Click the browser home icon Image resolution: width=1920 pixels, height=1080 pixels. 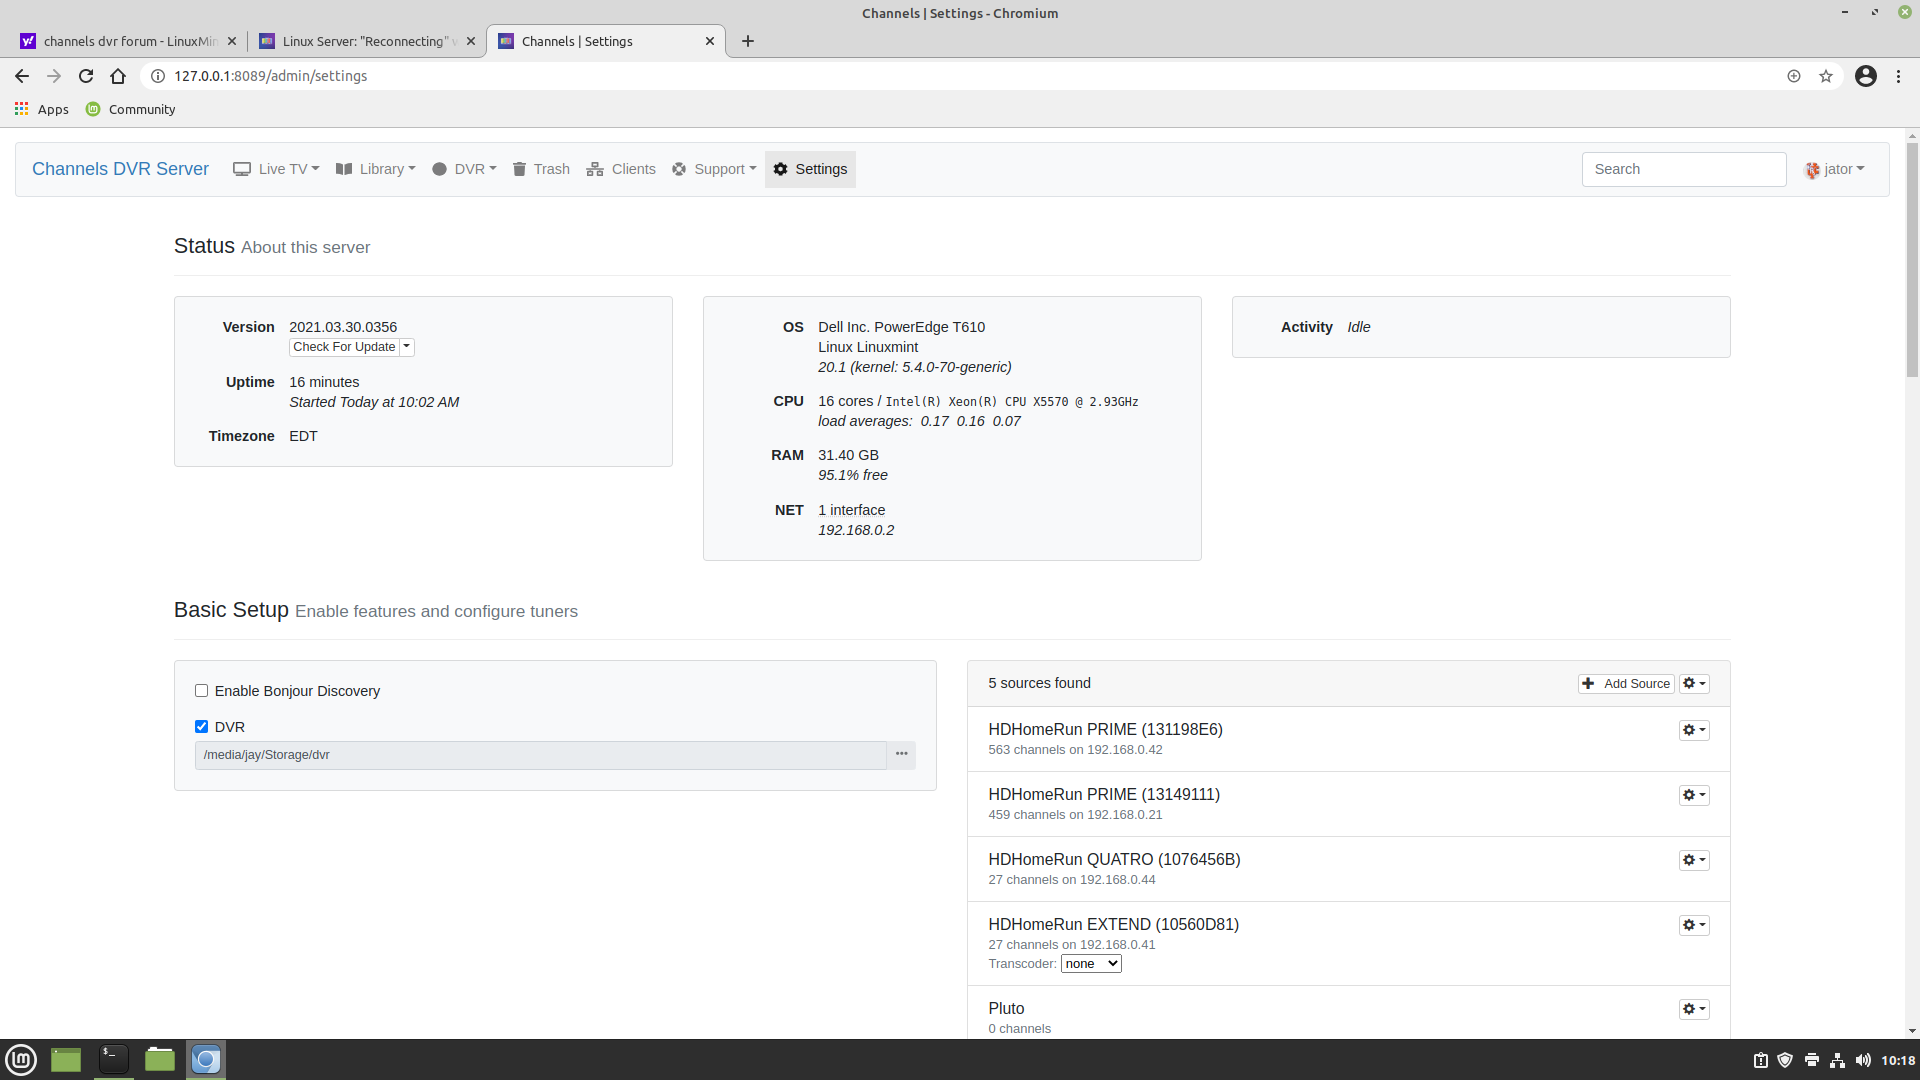(x=118, y=76)
